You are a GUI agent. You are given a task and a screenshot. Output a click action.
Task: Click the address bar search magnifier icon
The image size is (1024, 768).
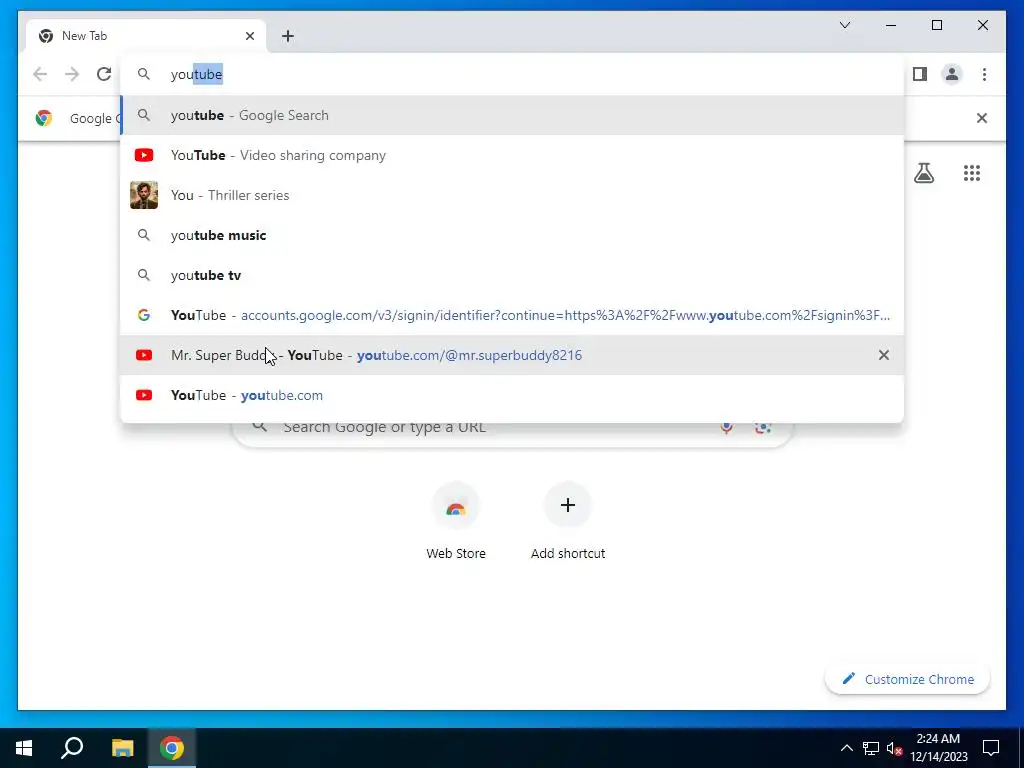144,74
